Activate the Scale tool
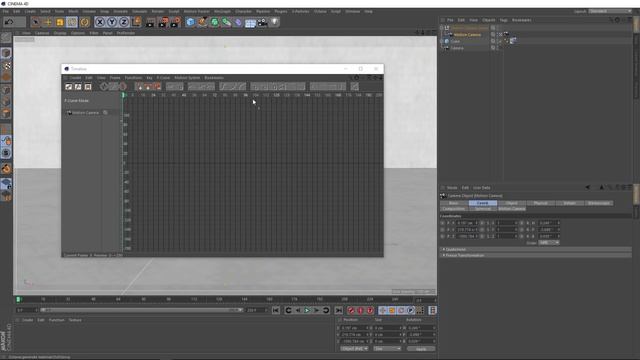Viewport: 640px width, 360px height. coord(60,22)
